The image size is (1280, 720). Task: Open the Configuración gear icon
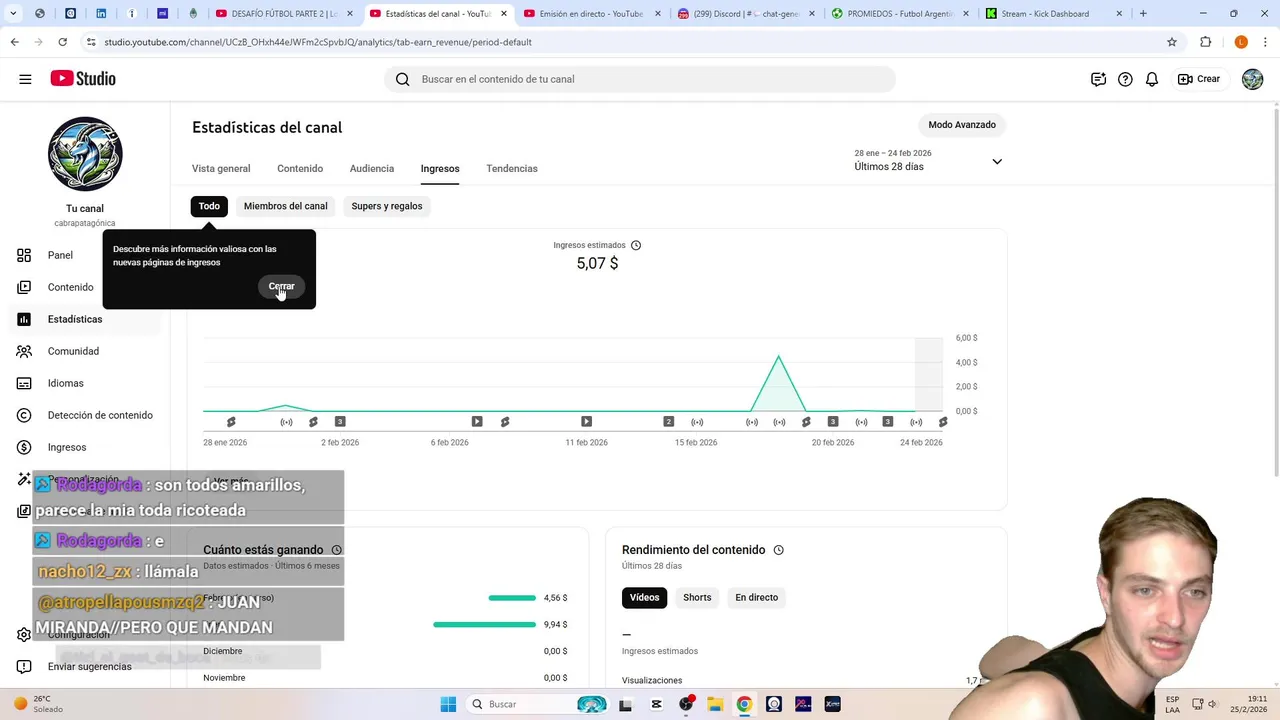[x=24, y=635]
